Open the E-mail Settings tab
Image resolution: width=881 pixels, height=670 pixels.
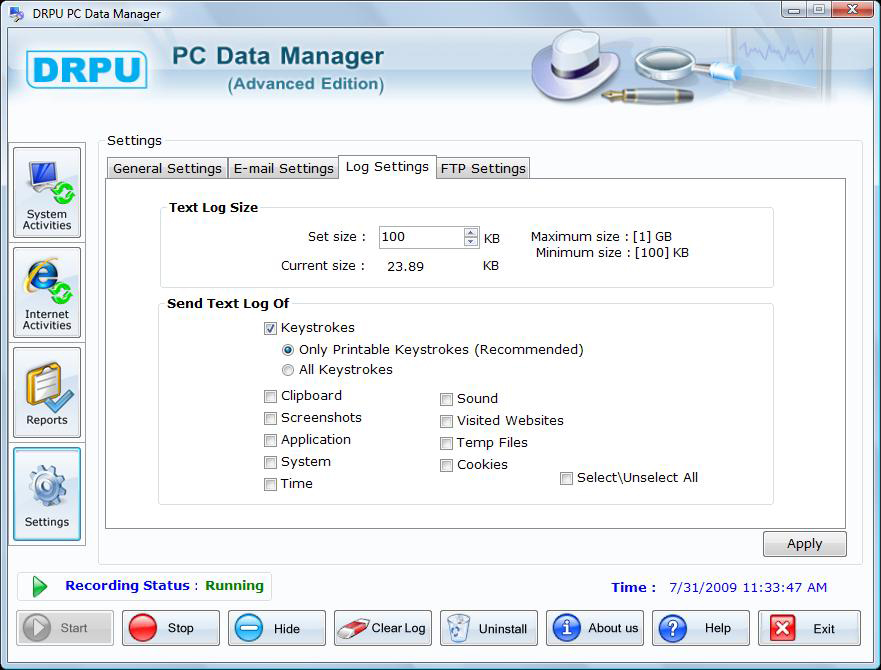[284, 168]
